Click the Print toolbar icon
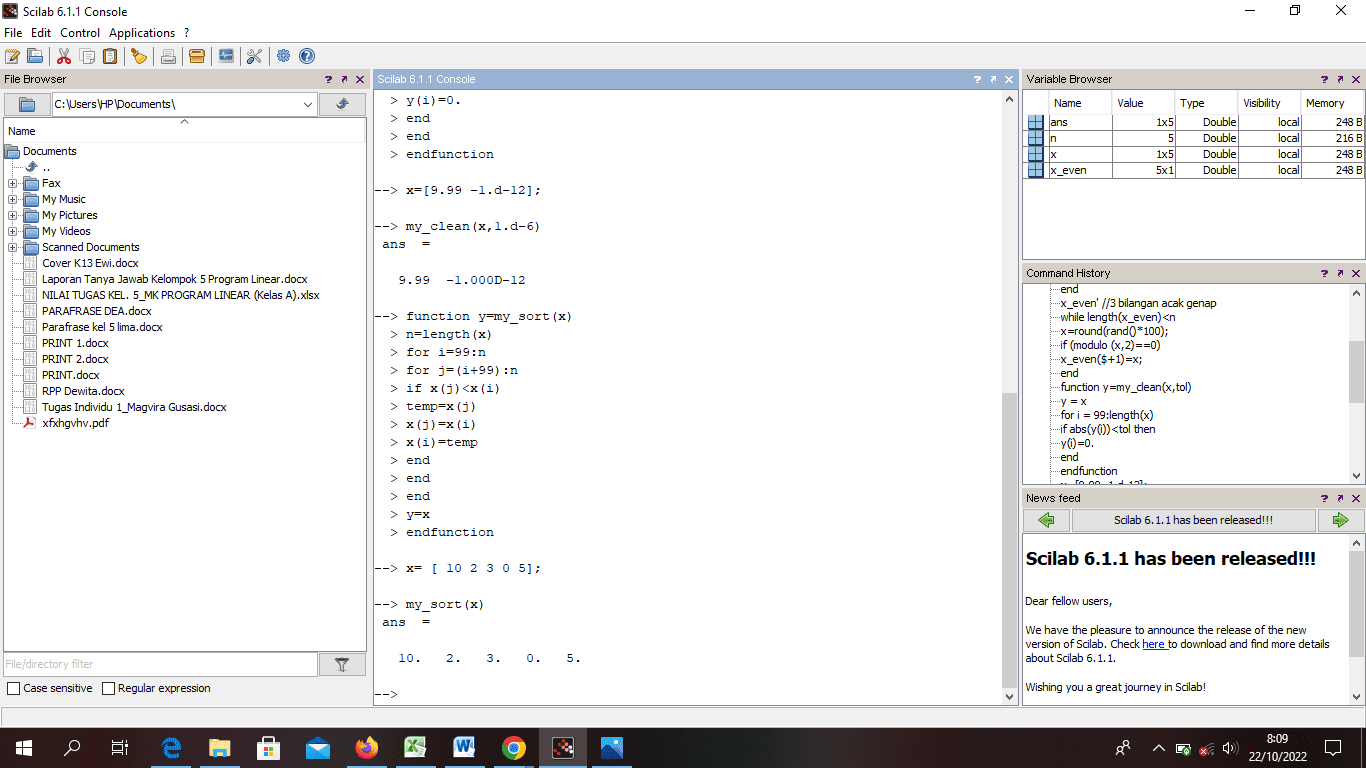 pos(168,56)
